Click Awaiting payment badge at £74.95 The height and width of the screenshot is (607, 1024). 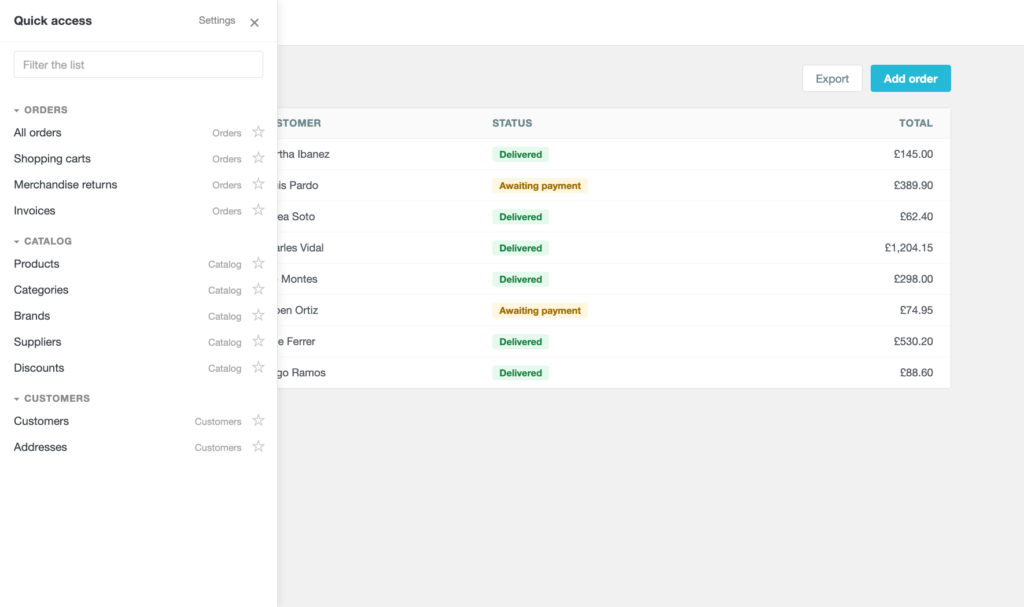(540, 310)
